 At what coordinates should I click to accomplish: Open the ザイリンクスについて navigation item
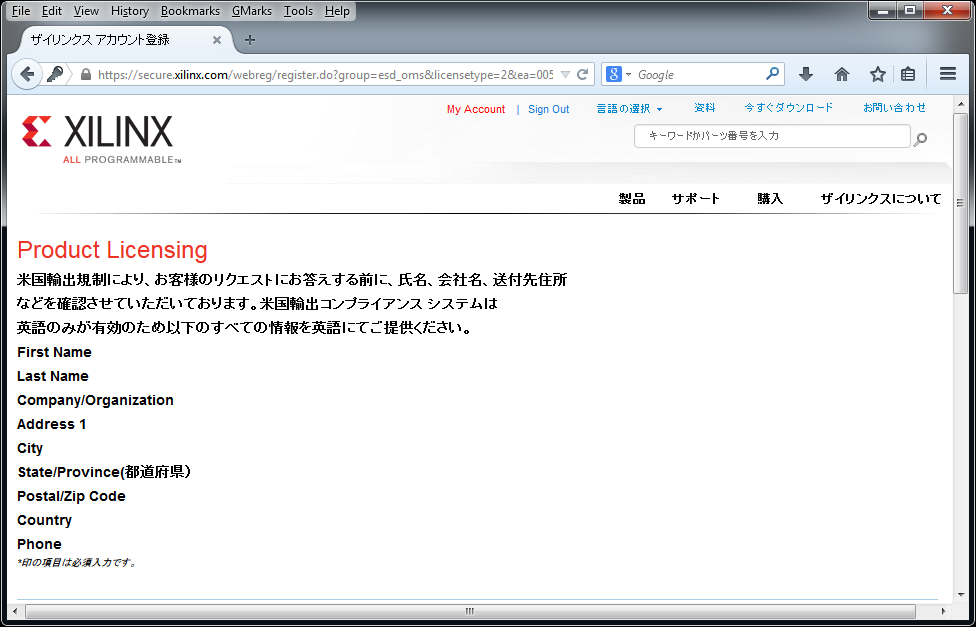click(x=881, y=199)
